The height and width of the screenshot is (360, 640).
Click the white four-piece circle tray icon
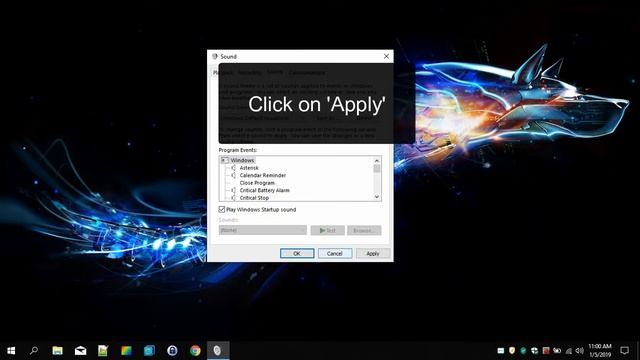(534, 351)
